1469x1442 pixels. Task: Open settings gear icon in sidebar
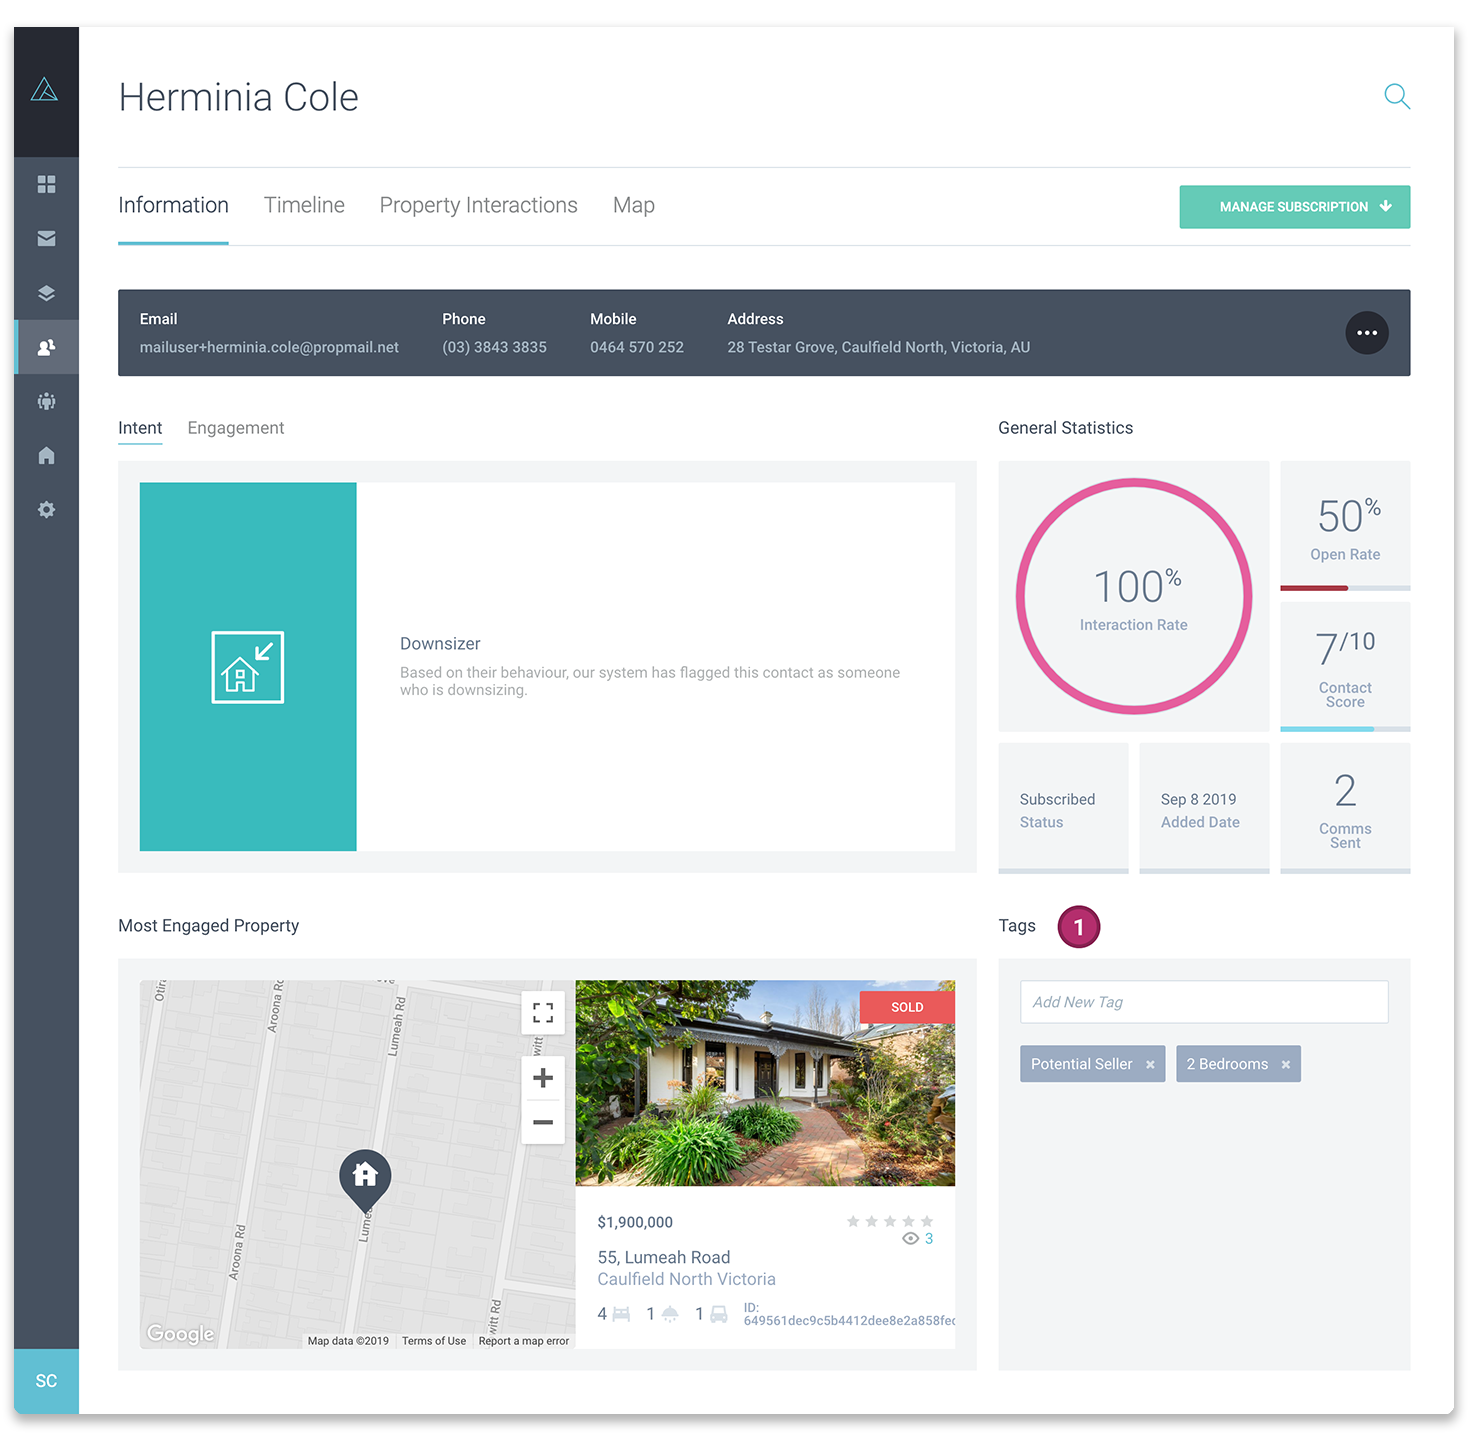tap(46, 509)
